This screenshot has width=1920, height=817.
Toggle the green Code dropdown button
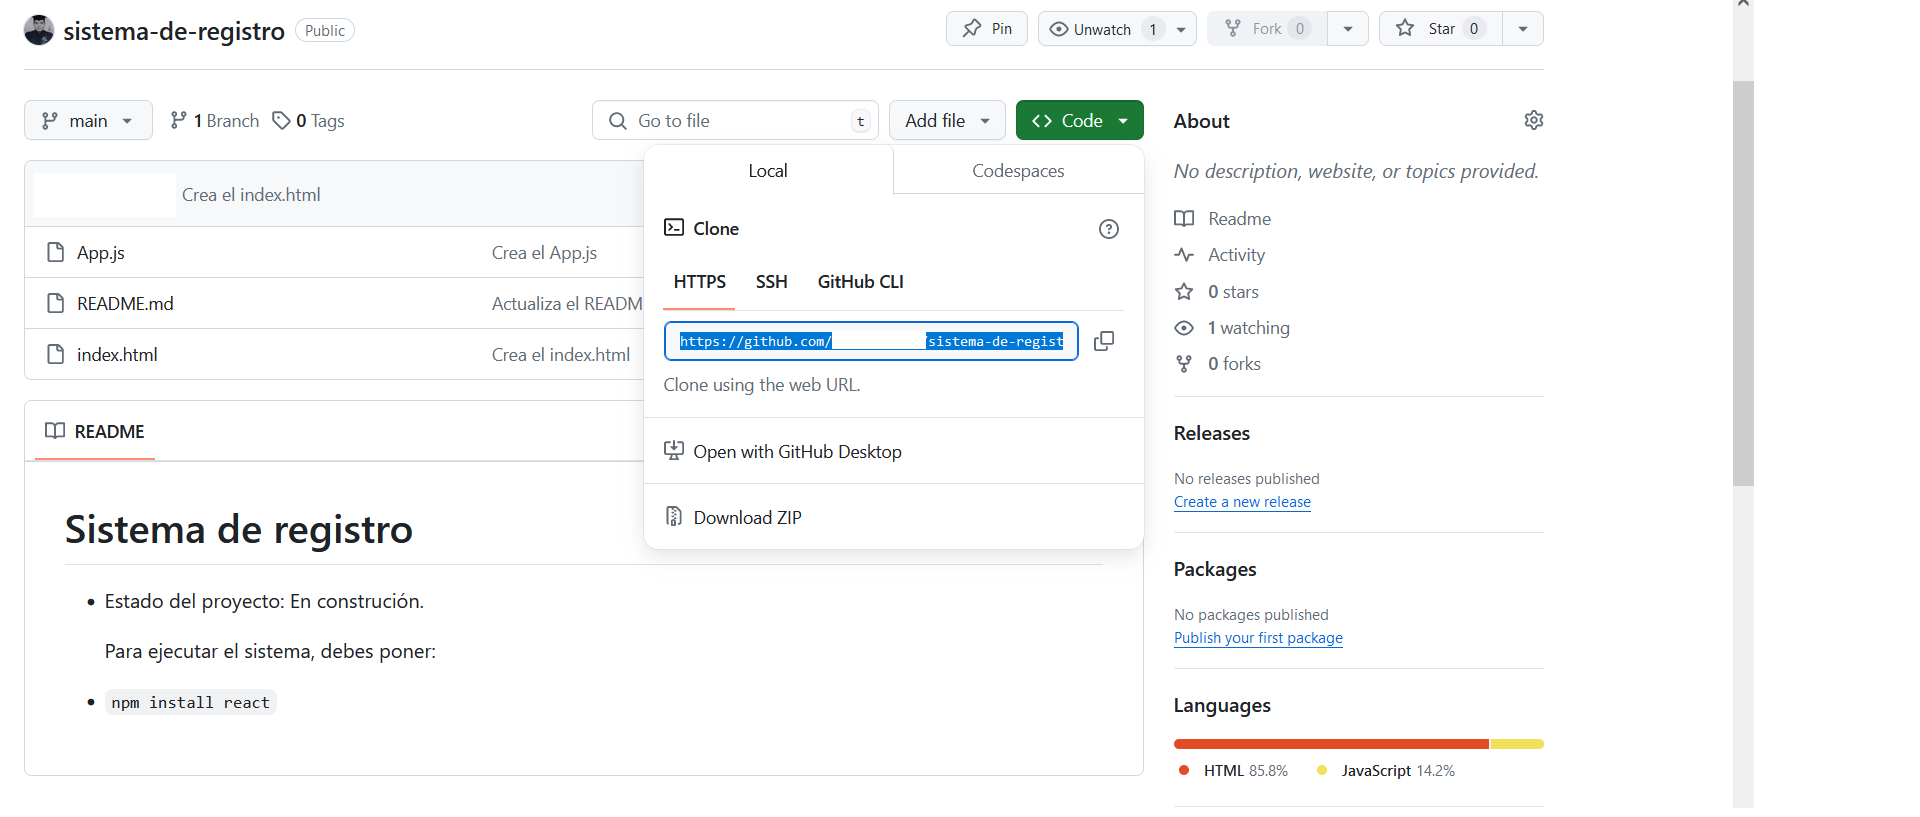pos(1079,120)
